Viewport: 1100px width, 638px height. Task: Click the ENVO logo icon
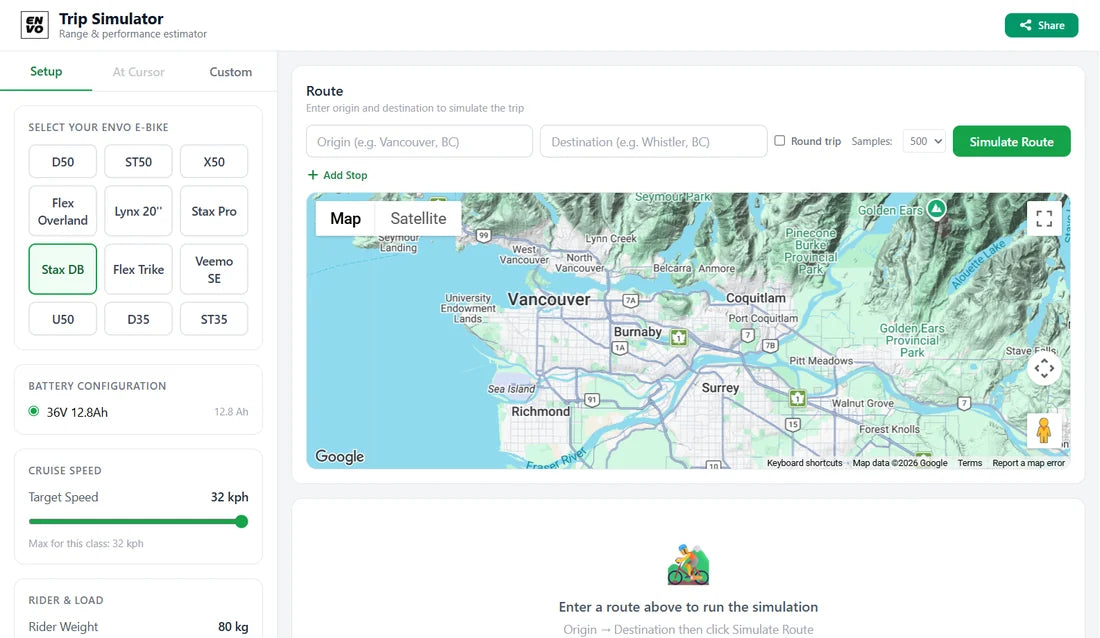coord(34,25)
